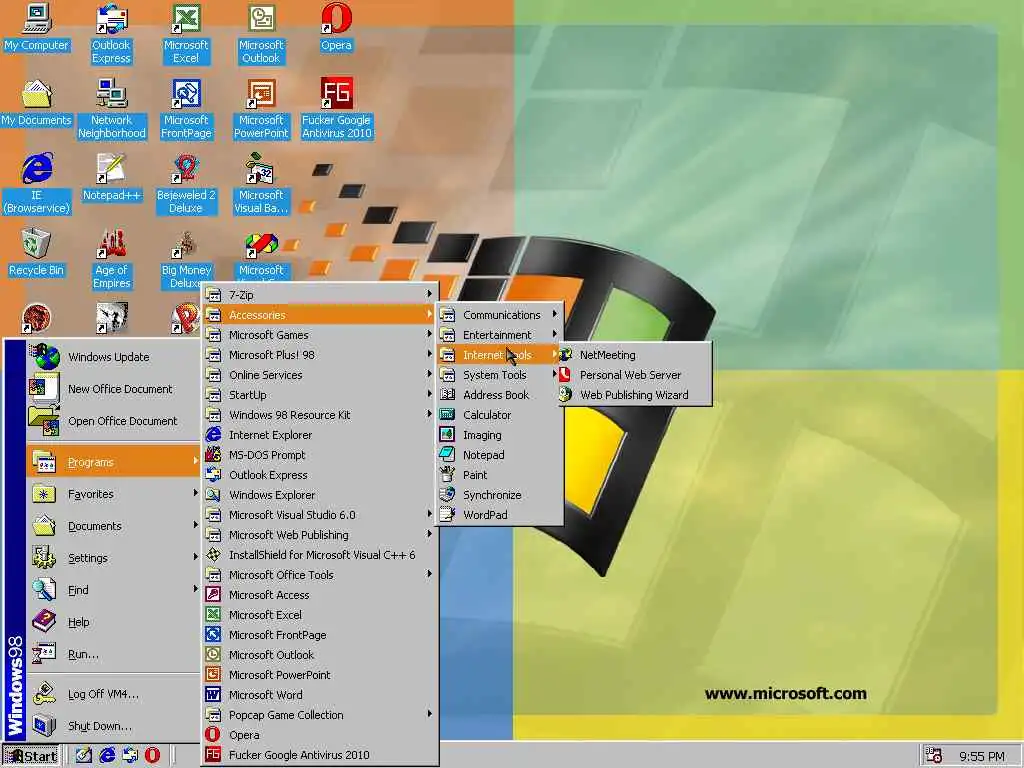Click the Outlook Express quick launch icon
This screenshot has height=768, width=1024.
pyautogui.click(x=130, y=755)
